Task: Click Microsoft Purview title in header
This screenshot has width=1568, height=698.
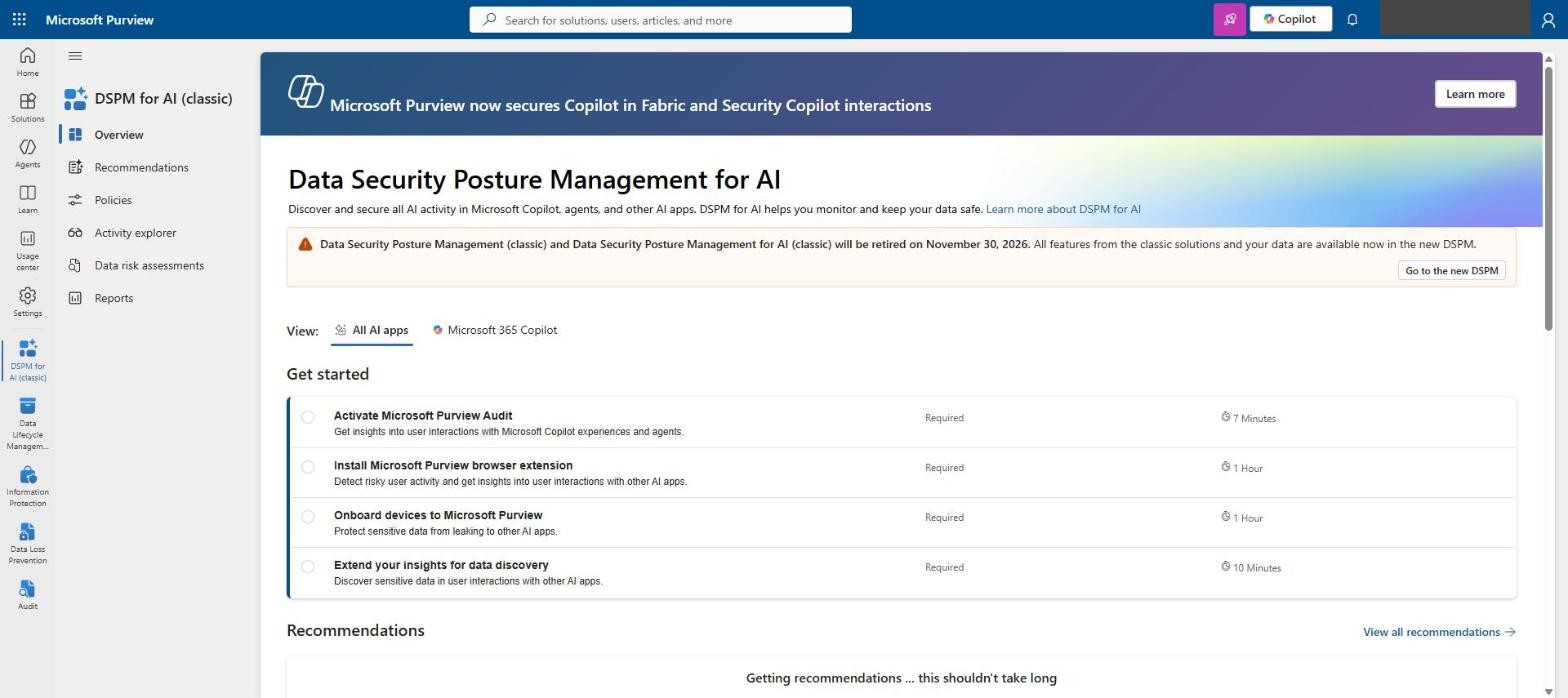Action: (100, 20)
